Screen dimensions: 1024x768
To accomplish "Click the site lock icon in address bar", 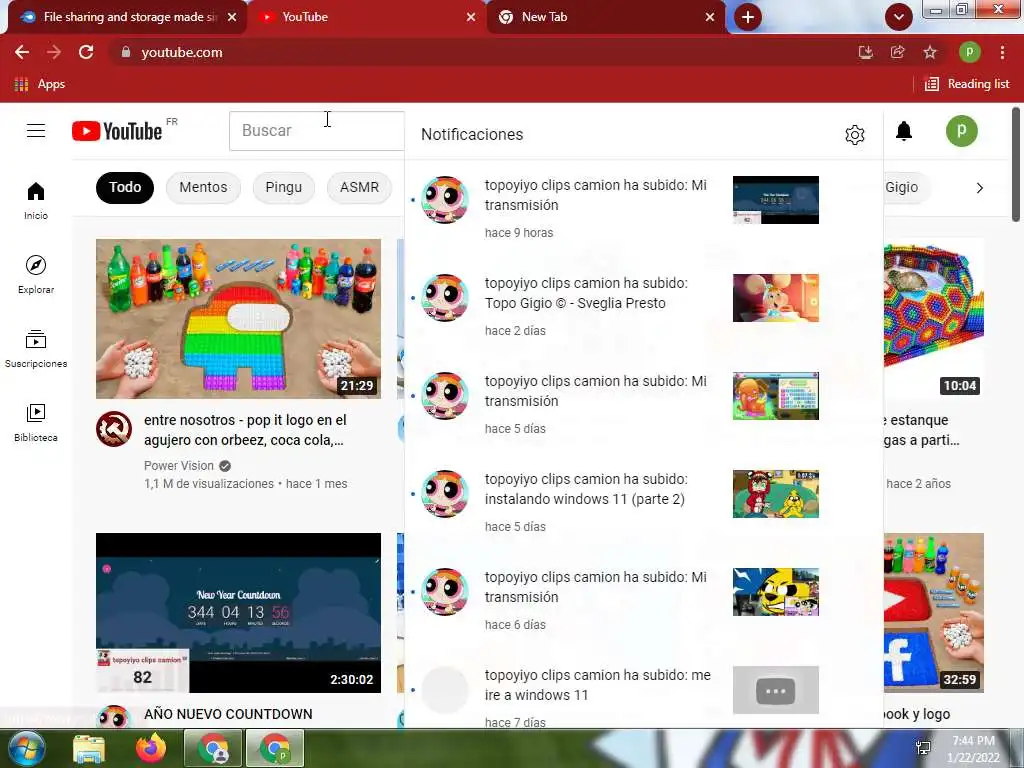I will coord(126,52).
